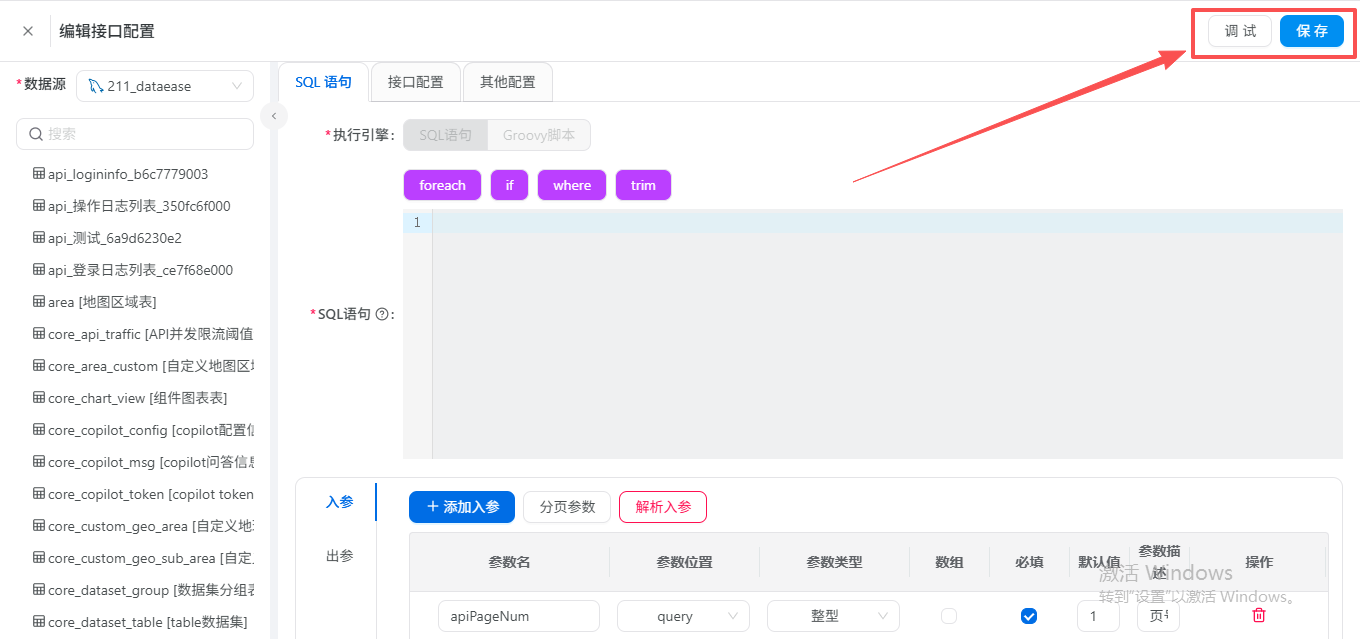Switch to the SQL 语句 tab

(323, 82)
